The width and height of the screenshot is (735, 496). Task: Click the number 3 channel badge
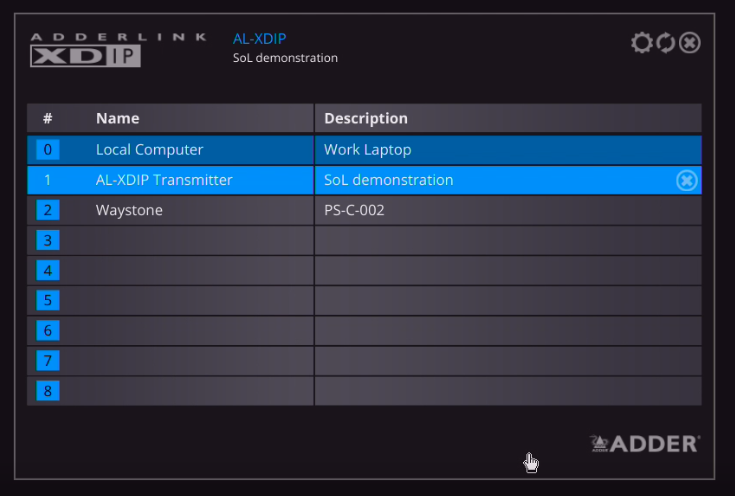pyautogui.click(x=47, y=240)
